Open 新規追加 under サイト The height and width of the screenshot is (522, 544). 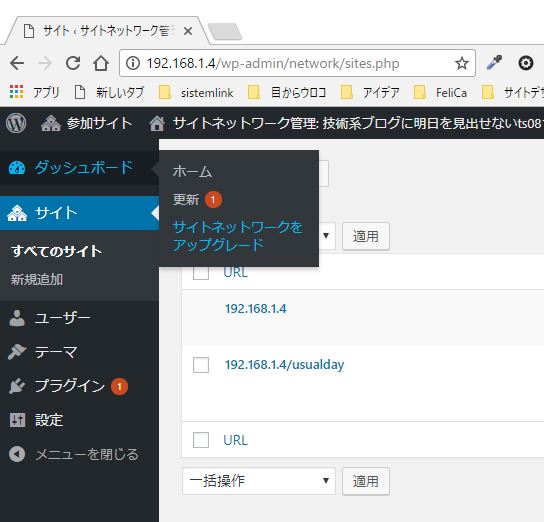[x=37, y=279]
